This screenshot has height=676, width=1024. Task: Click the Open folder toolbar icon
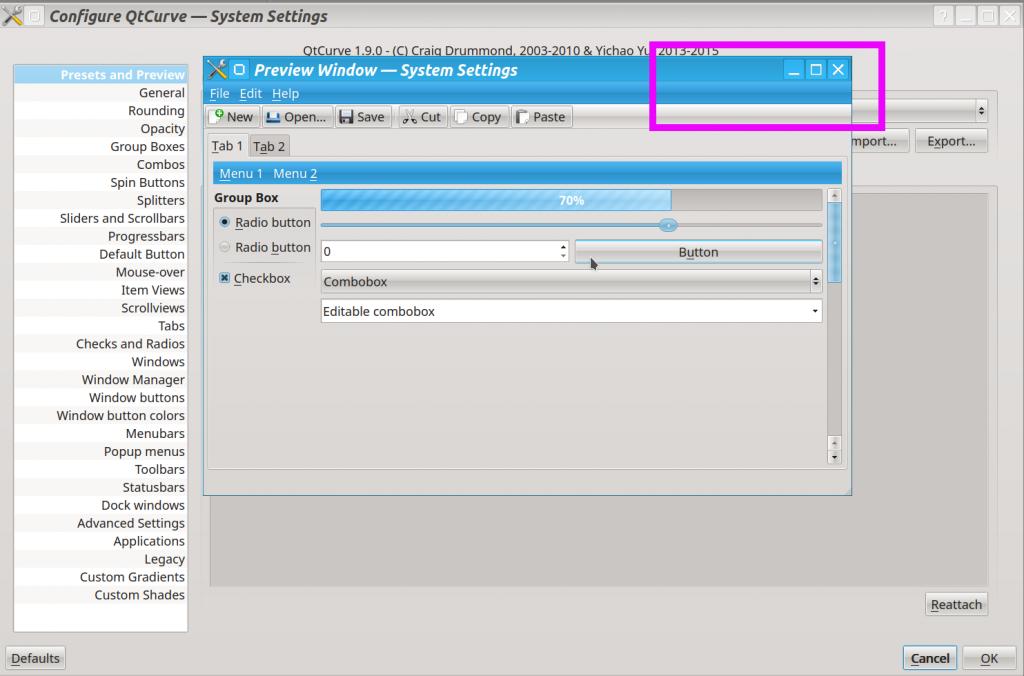point(273,117)
